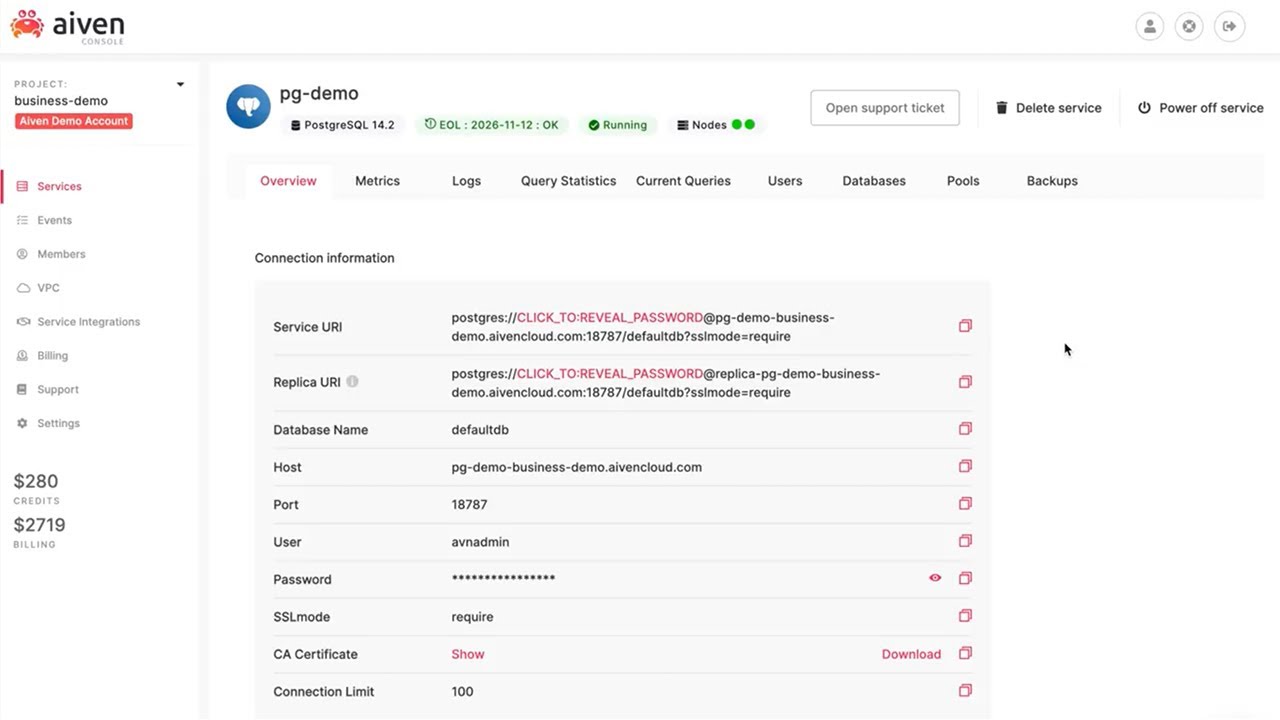Click the EOL 2026-11-12 status badge
Image resolution: width=1280 pixels, height=720 pixels.
pyautogui.click(x=490, y=125)
